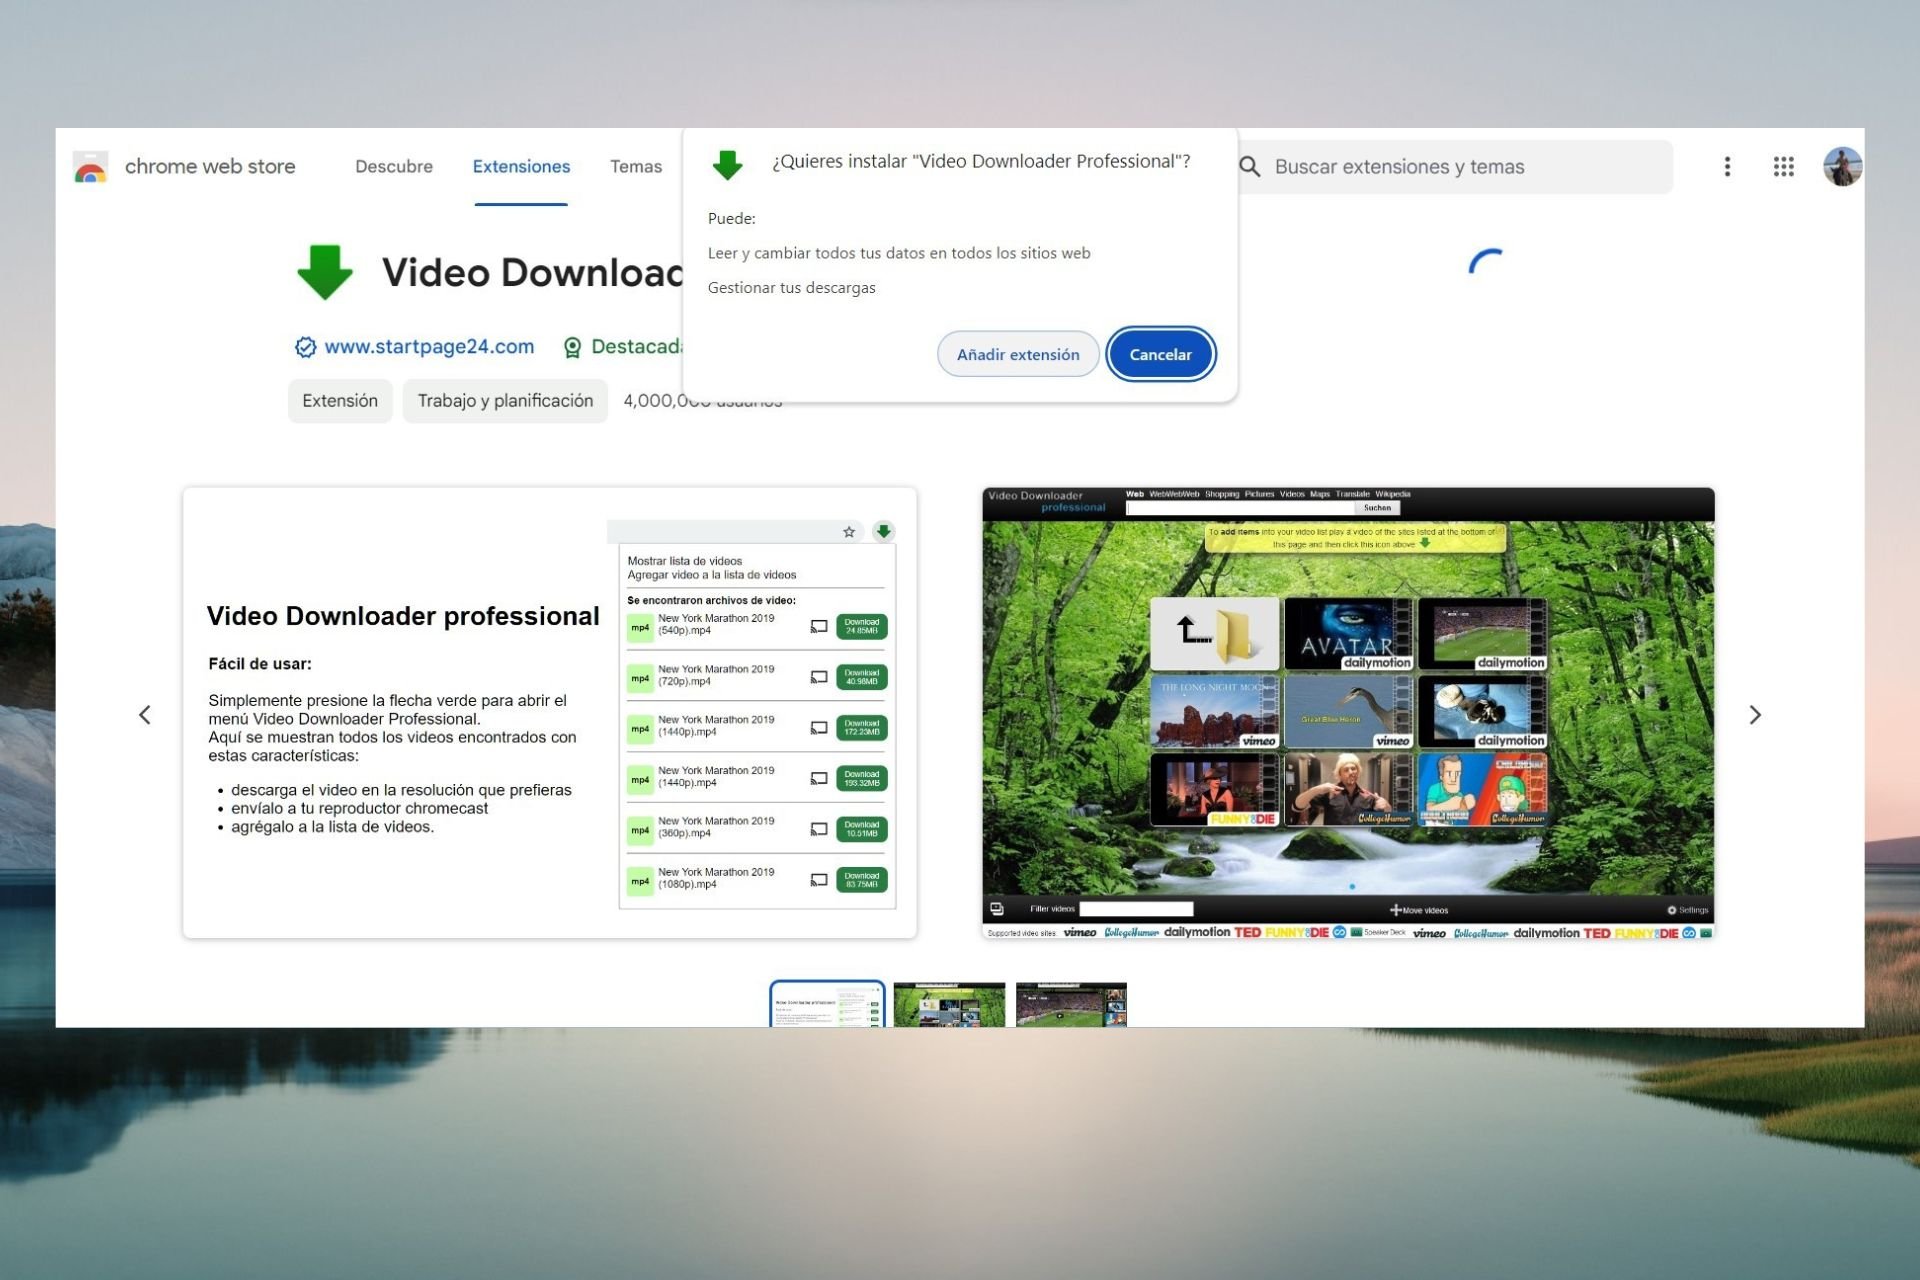The height and width of the screenshot is (1280, 1920).
Task: Select the second forest screenshot thumbnail
Action: click(x=949, y=1004)
